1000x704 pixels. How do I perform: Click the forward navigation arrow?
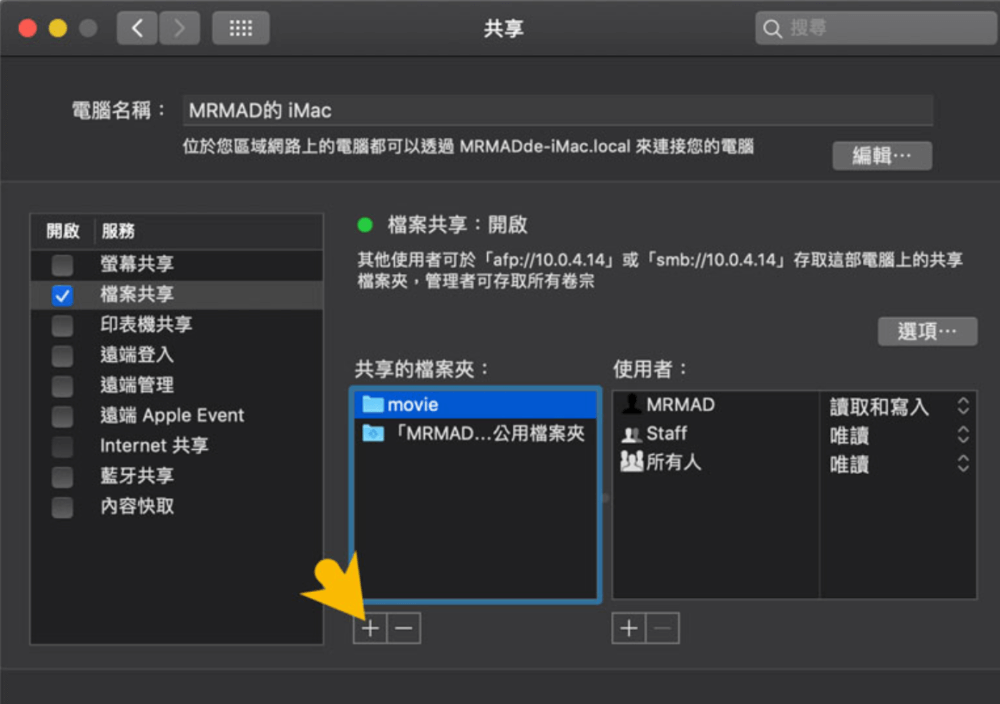pyautogui.click(x=179, y=28)
